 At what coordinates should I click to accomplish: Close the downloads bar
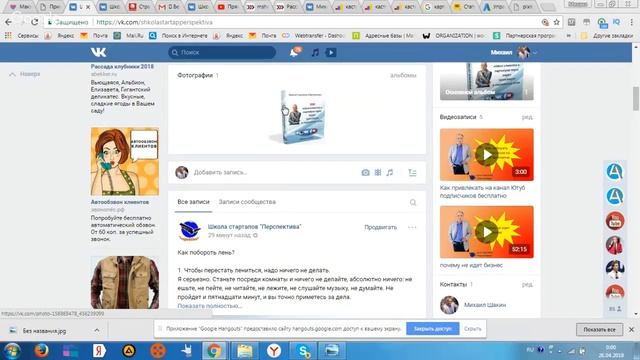[x=631, y=329]
